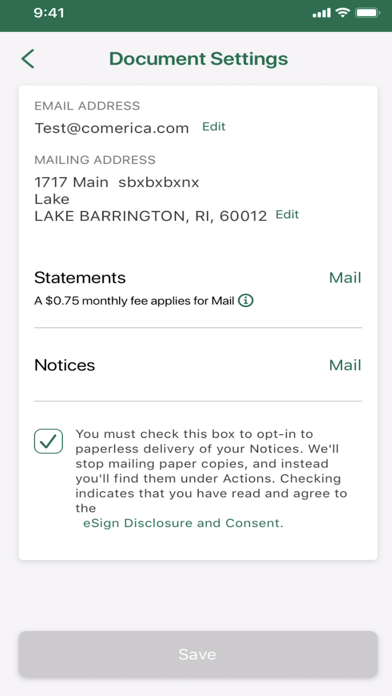Screen dimensions: 392x696
Task: Tap the Wi-Fi status icon
Action: coord(343,13)
